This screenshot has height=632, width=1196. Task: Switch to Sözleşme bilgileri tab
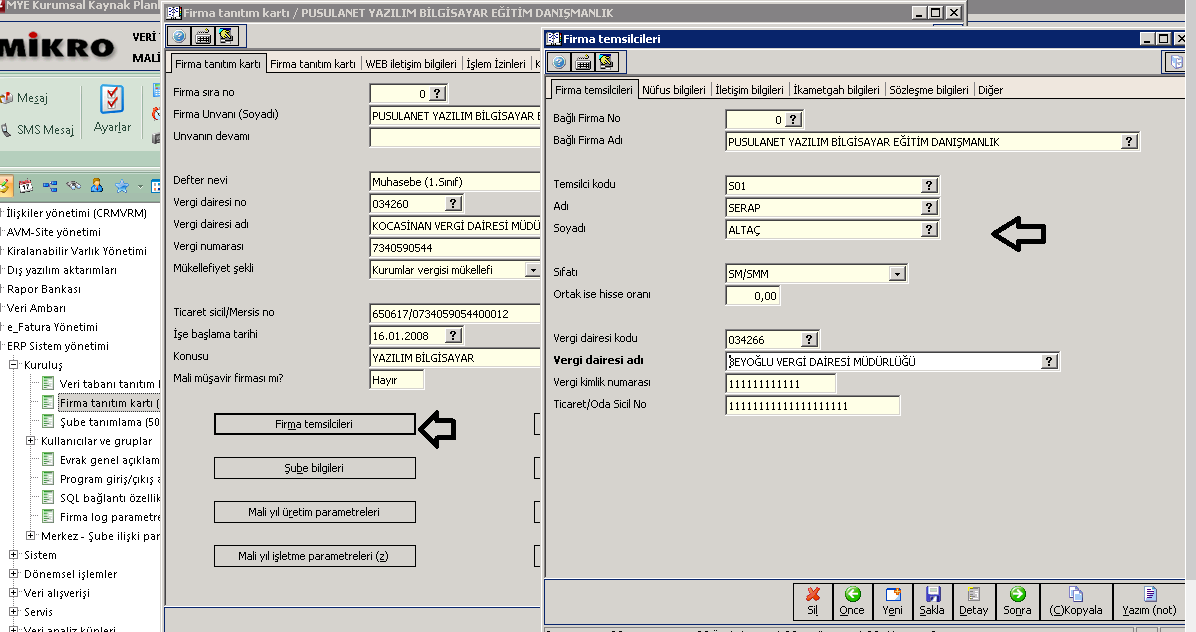(x=929, y=90)
